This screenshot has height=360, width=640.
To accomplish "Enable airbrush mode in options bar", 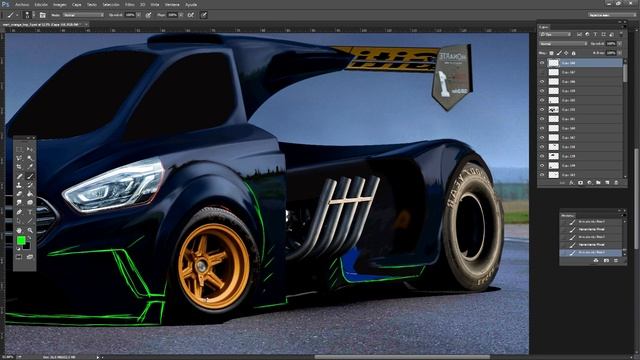I will coord(191,15).
